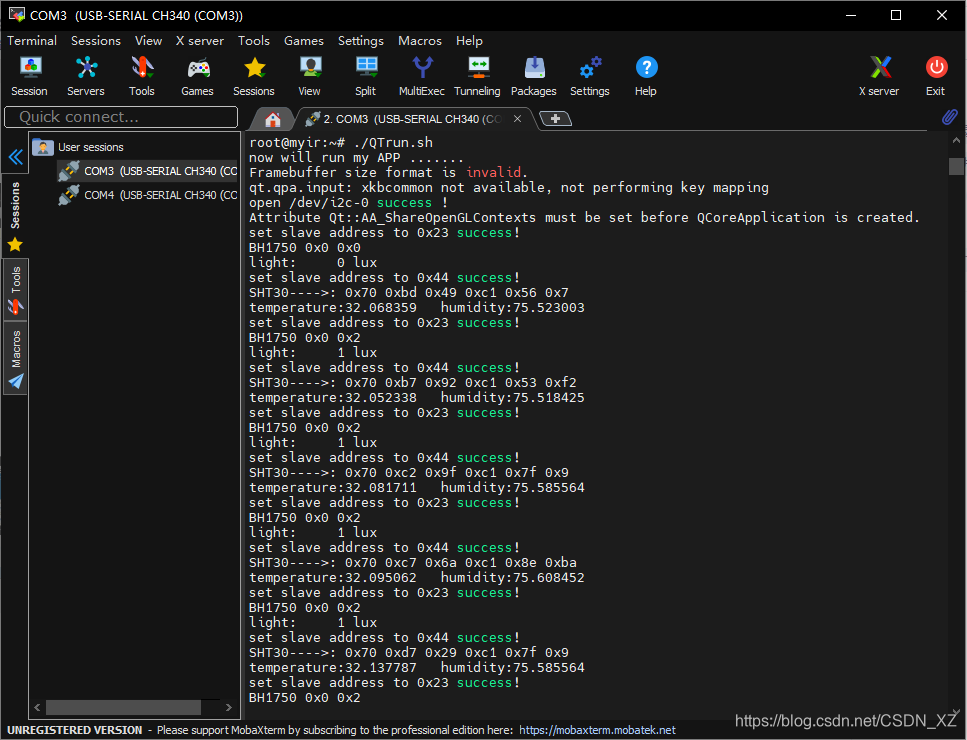Collapse the sidebar with double chevron
Viewport: 967px width, 740px height.
(16, 157)
